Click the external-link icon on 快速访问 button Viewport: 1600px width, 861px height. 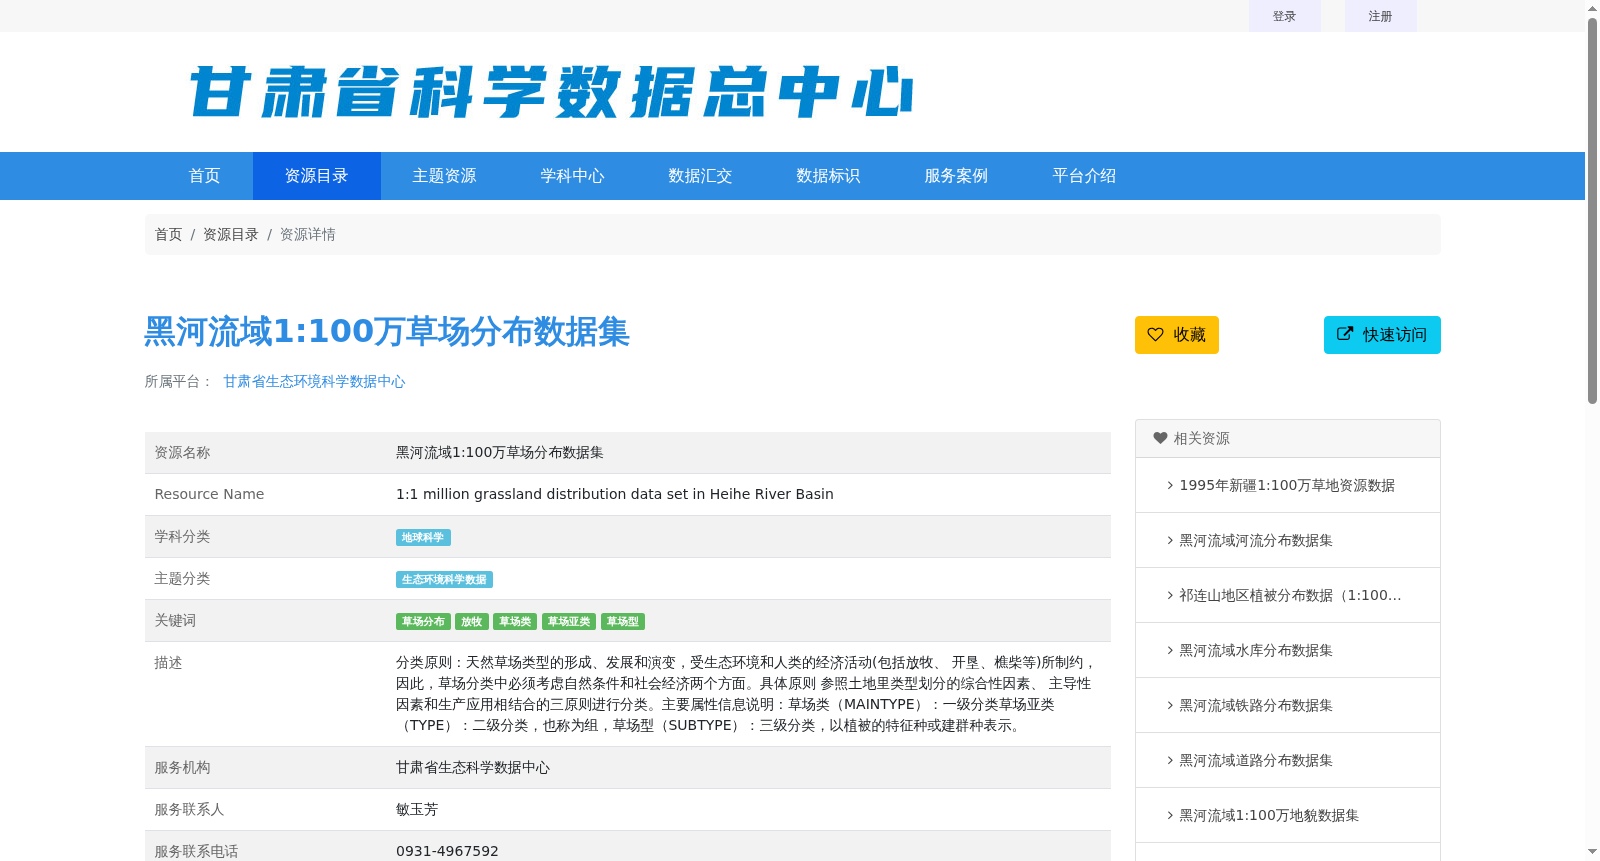point(1345,334)
